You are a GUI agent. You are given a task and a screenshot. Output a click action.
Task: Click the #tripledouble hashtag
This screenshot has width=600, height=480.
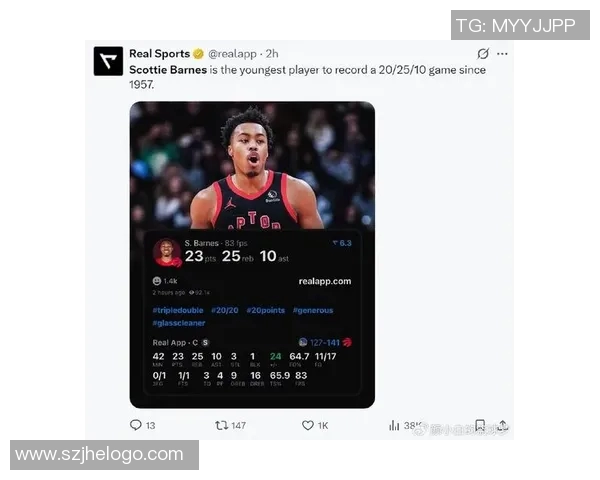pyautogui.click(x=178, y=310)
